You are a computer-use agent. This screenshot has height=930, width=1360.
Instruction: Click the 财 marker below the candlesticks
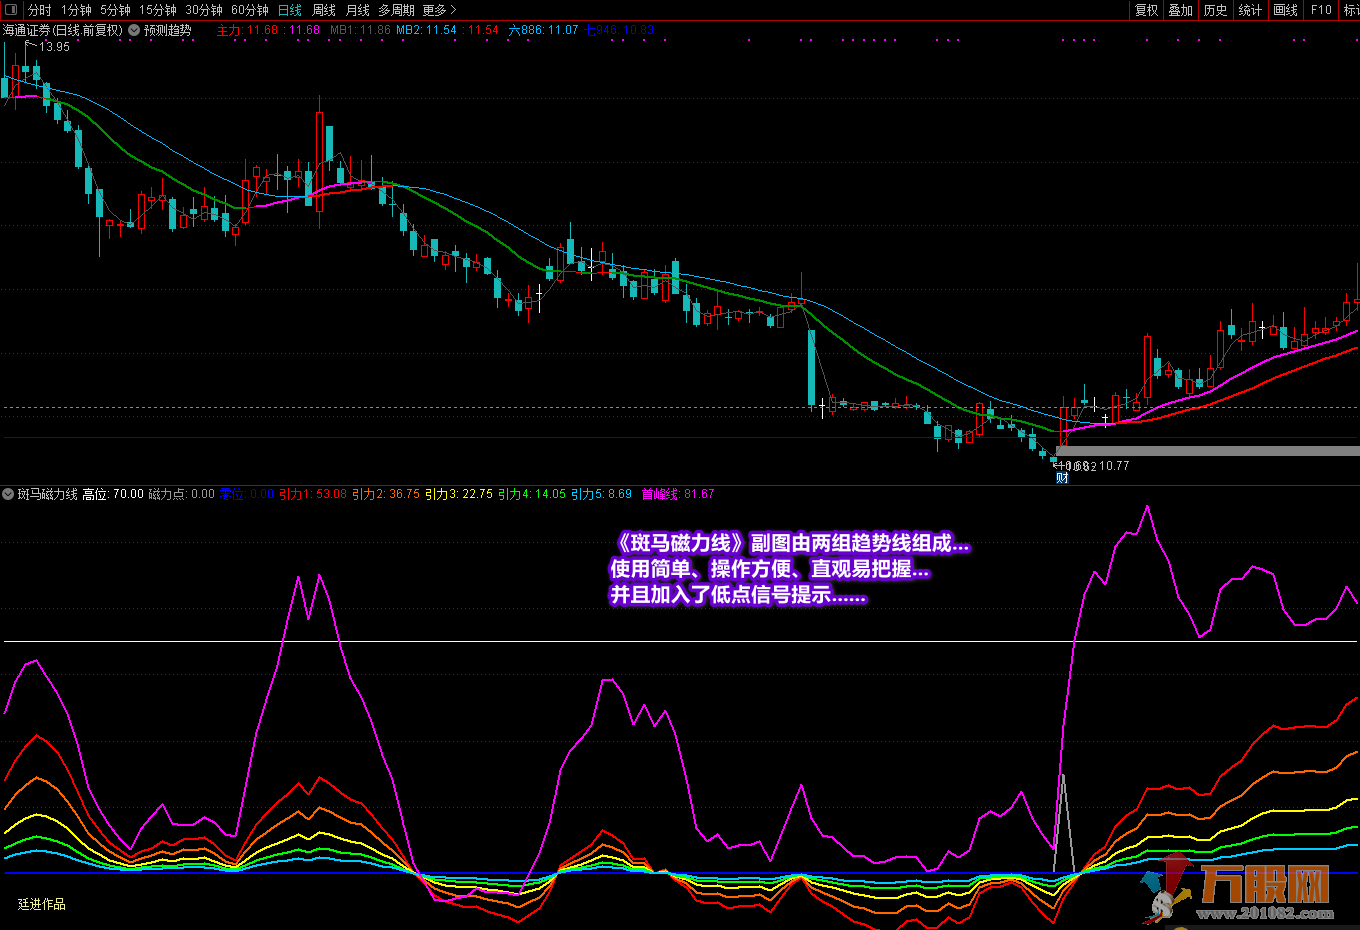pyautogui.click(x=1062, y=478)
